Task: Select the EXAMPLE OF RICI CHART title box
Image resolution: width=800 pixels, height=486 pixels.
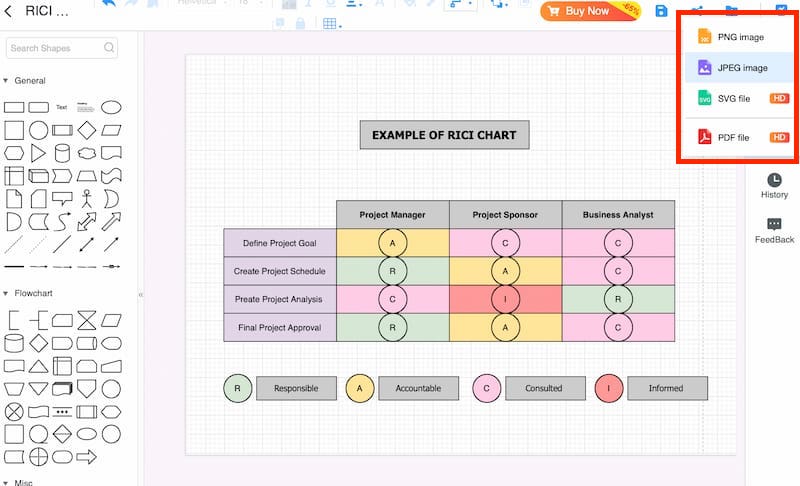Action: 444,135
